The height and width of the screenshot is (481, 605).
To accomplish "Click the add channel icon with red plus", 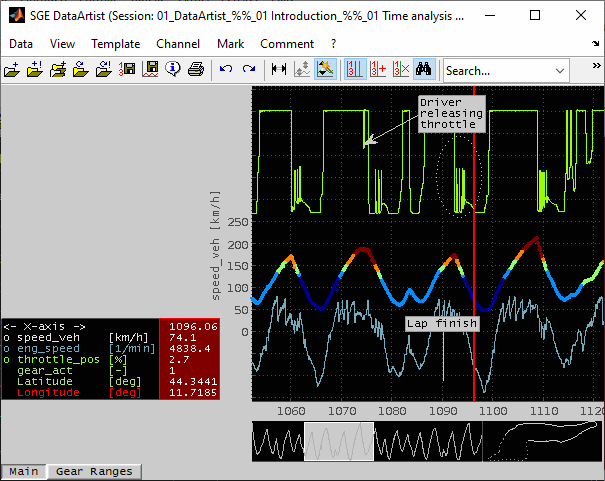I will tap(378, 70).
